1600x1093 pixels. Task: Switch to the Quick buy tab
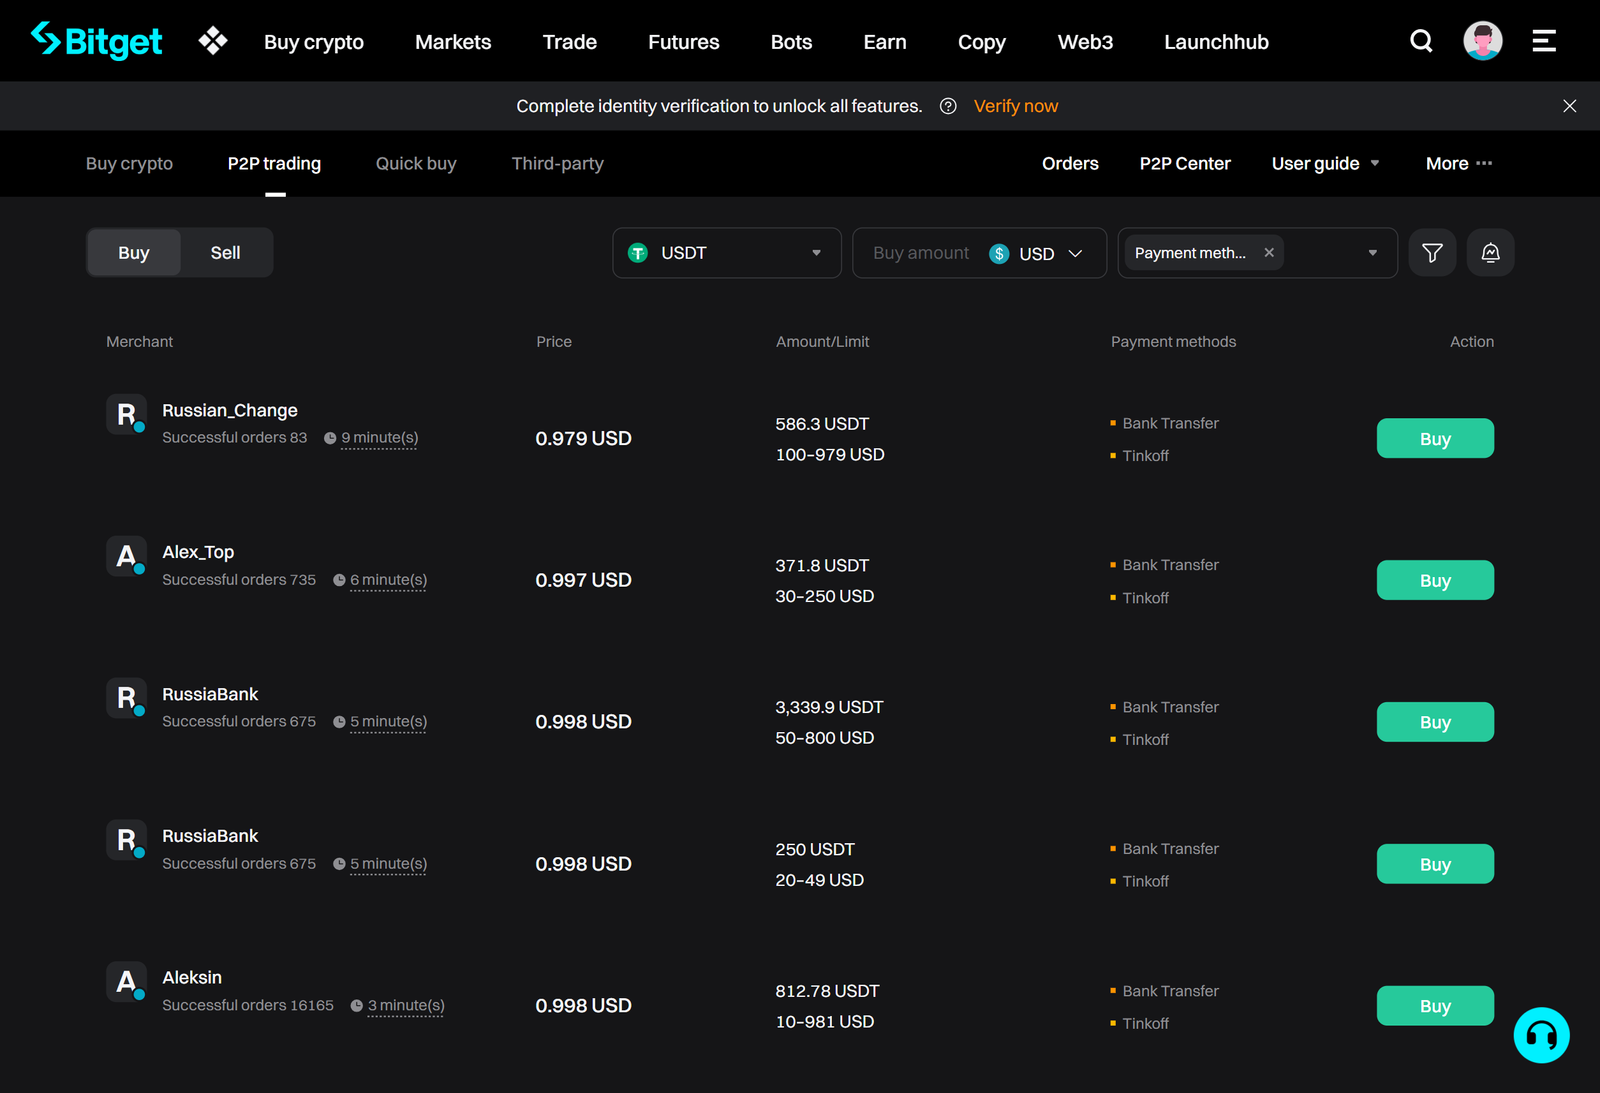[415, 163]
